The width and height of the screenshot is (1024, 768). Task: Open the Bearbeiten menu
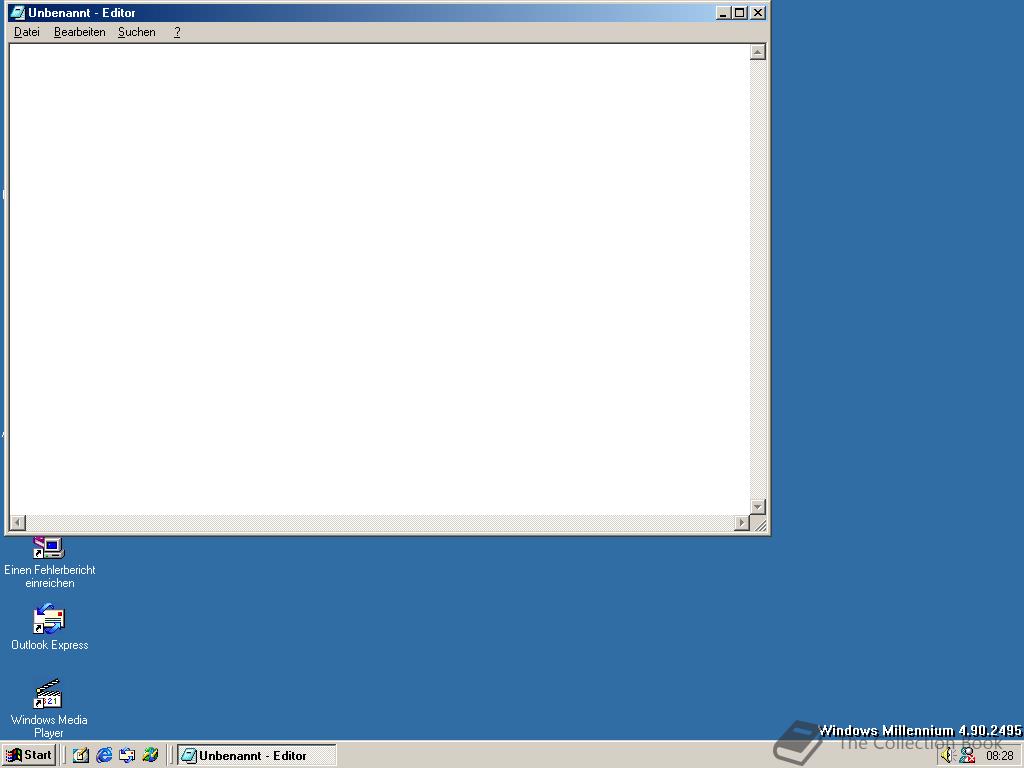pos(80,32)
